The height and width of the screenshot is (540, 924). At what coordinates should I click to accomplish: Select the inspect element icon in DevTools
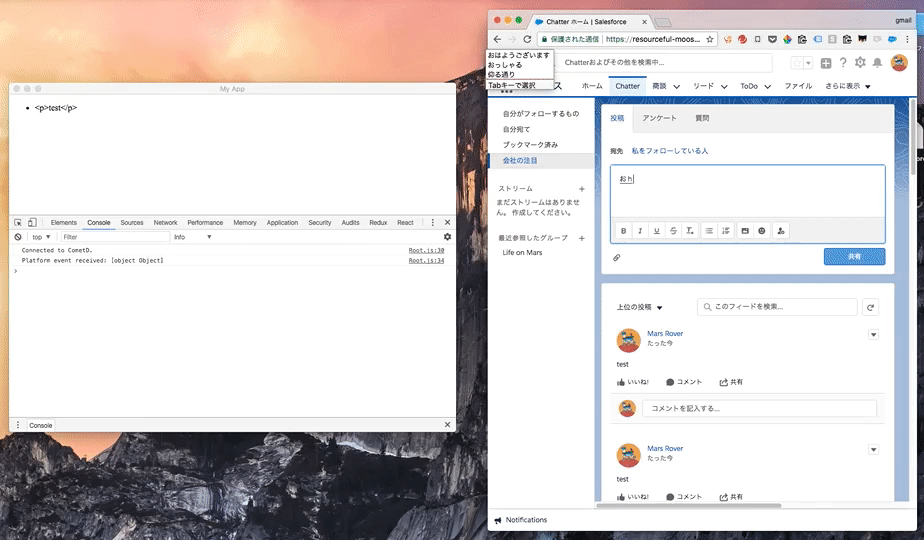point(18,223)
